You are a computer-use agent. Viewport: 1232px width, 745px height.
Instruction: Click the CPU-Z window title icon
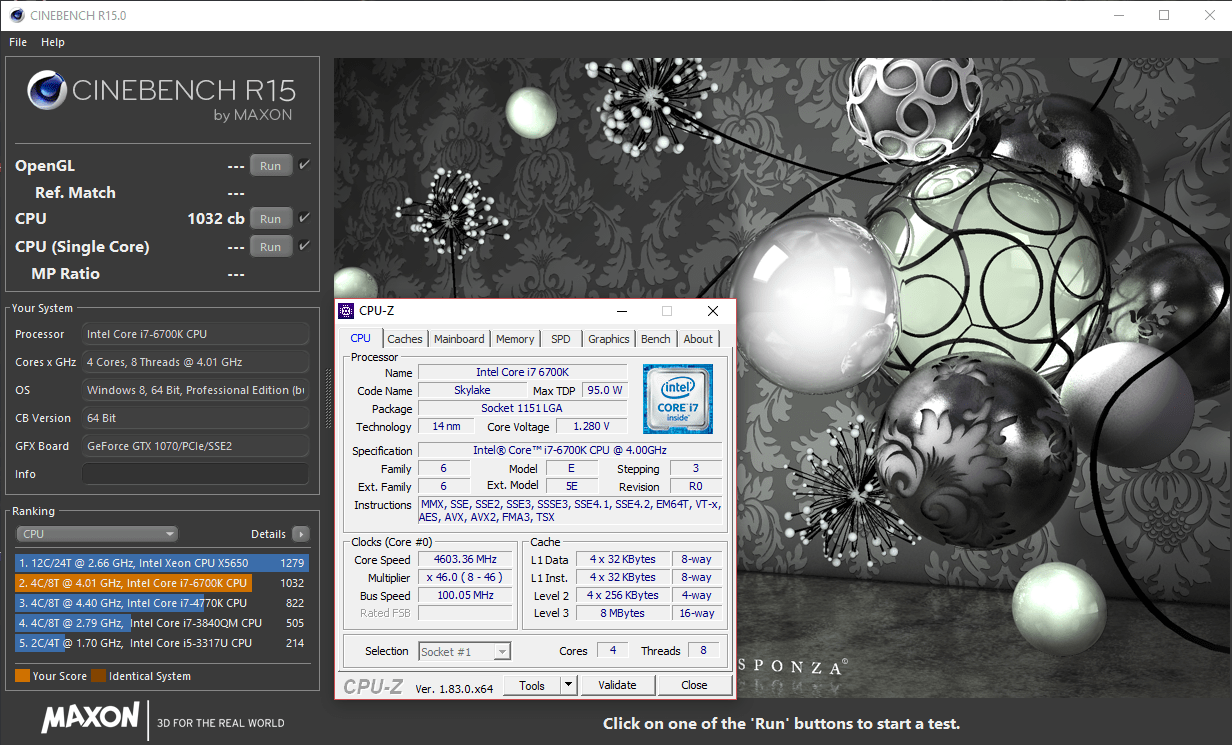(x=346, y=311)
